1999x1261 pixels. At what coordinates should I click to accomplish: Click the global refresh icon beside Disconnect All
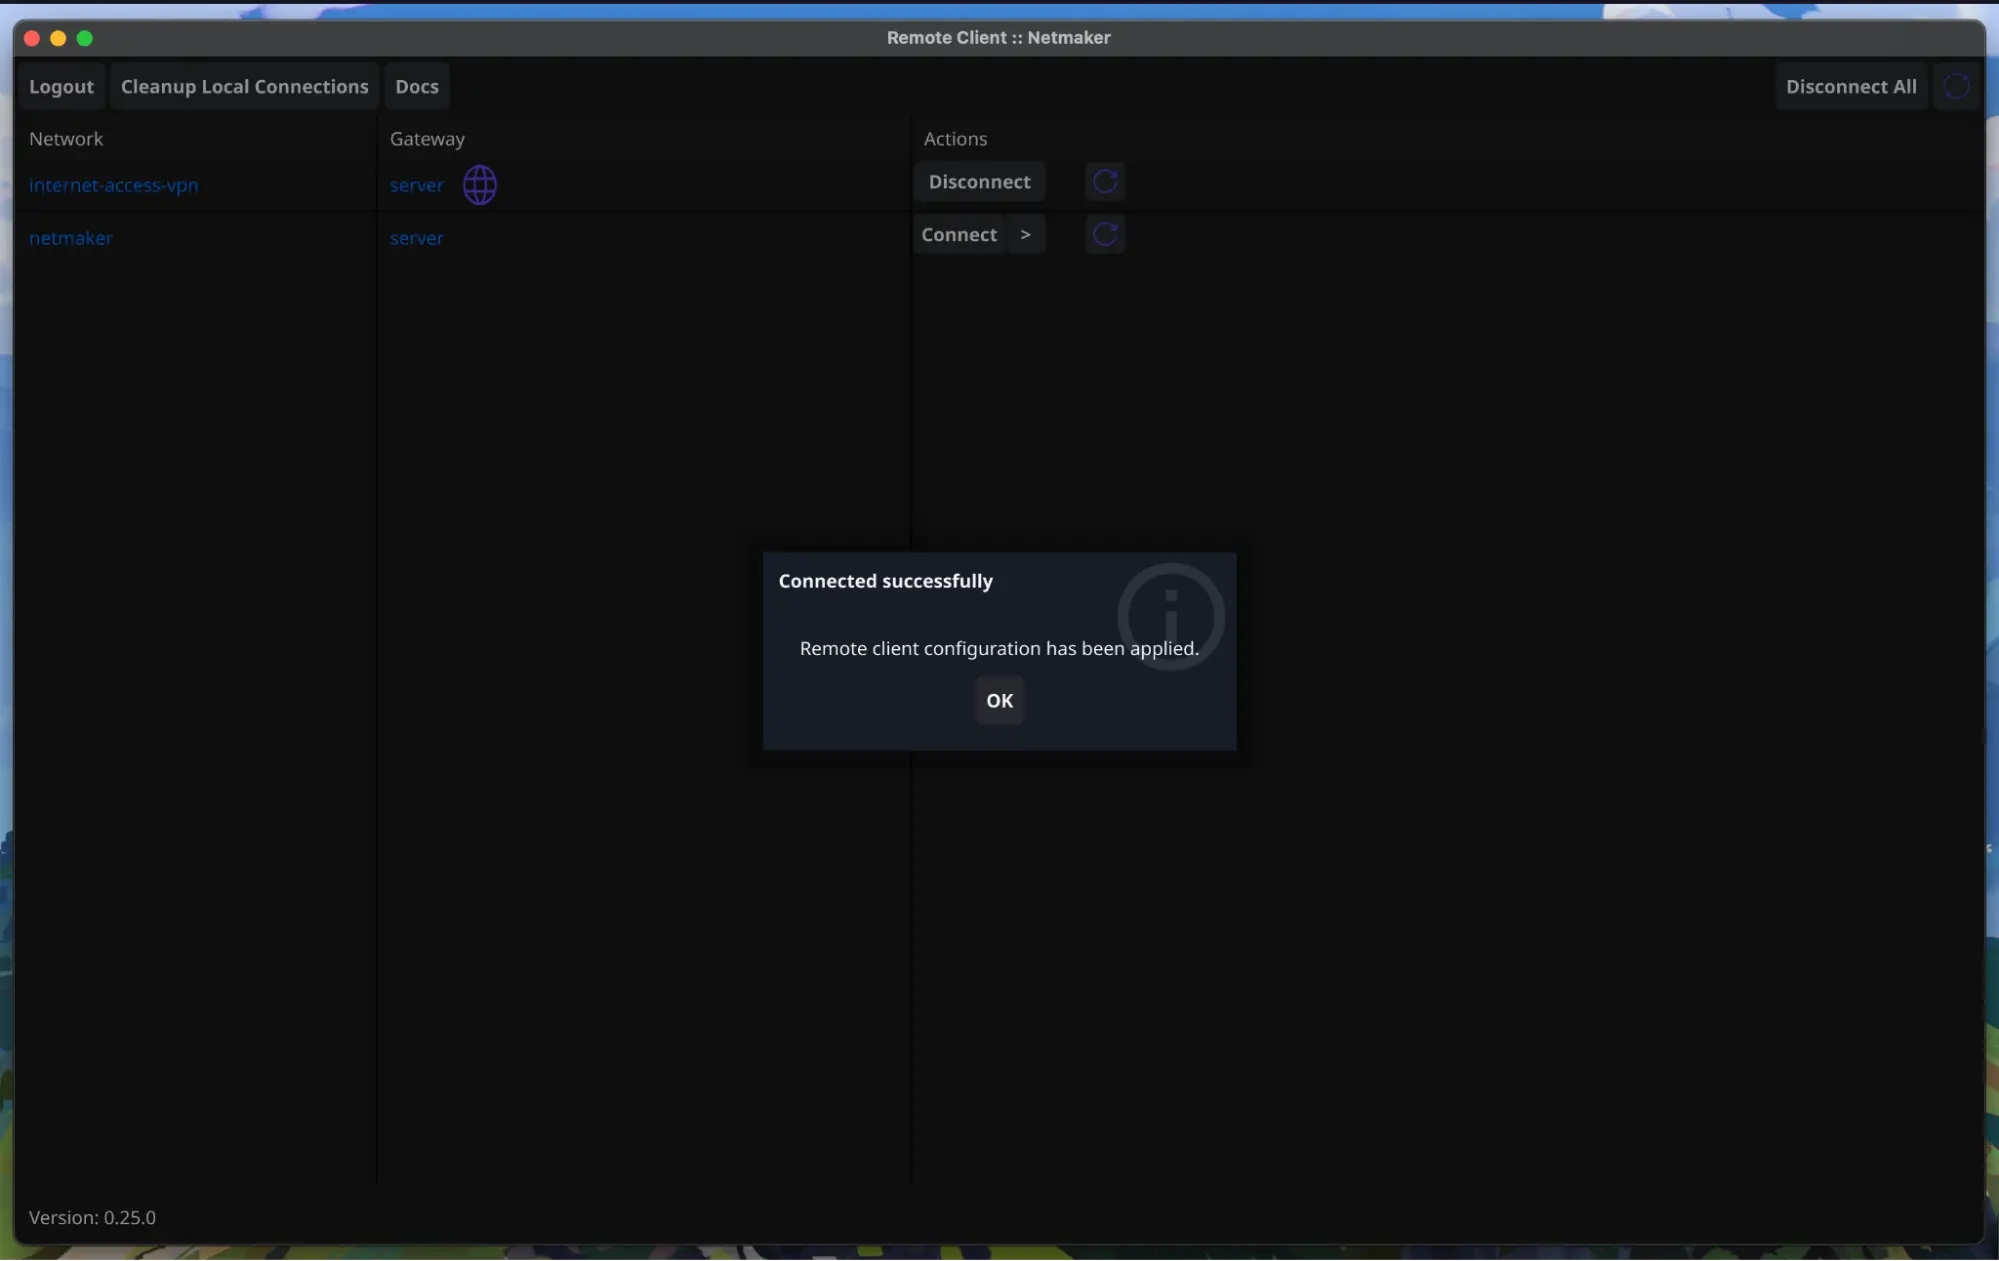[1955, 87]
